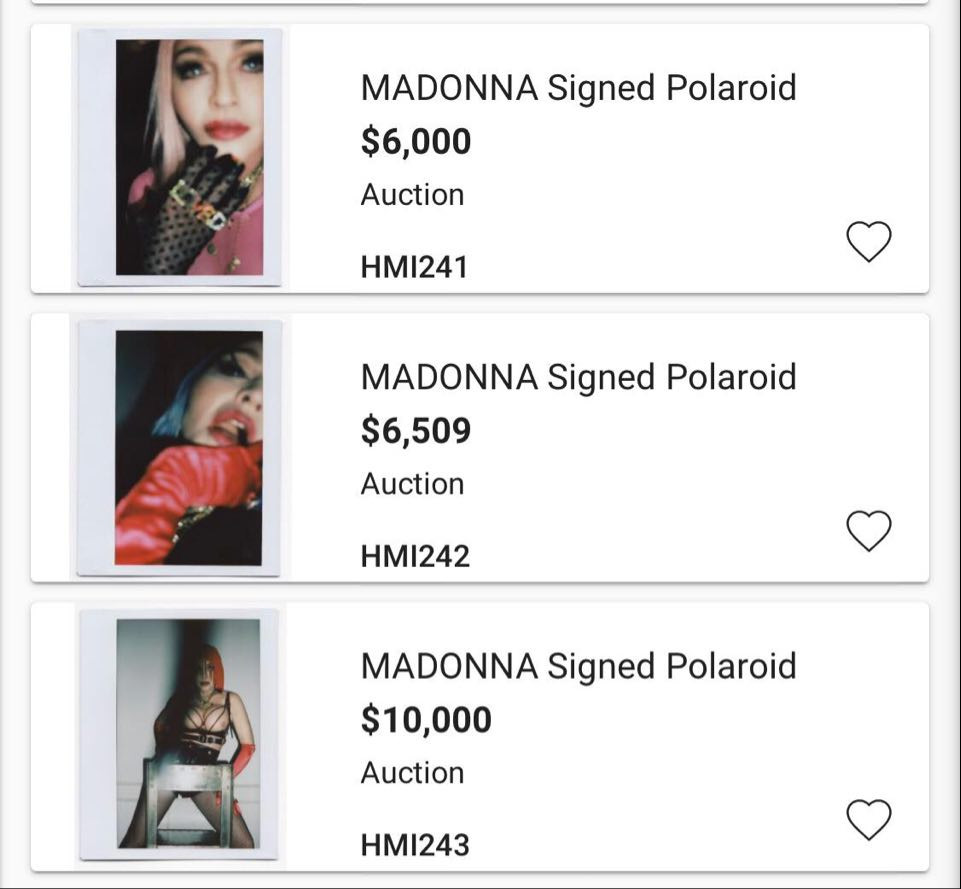
Task: Click the lot number HMI243
Action: coord(415,845)
